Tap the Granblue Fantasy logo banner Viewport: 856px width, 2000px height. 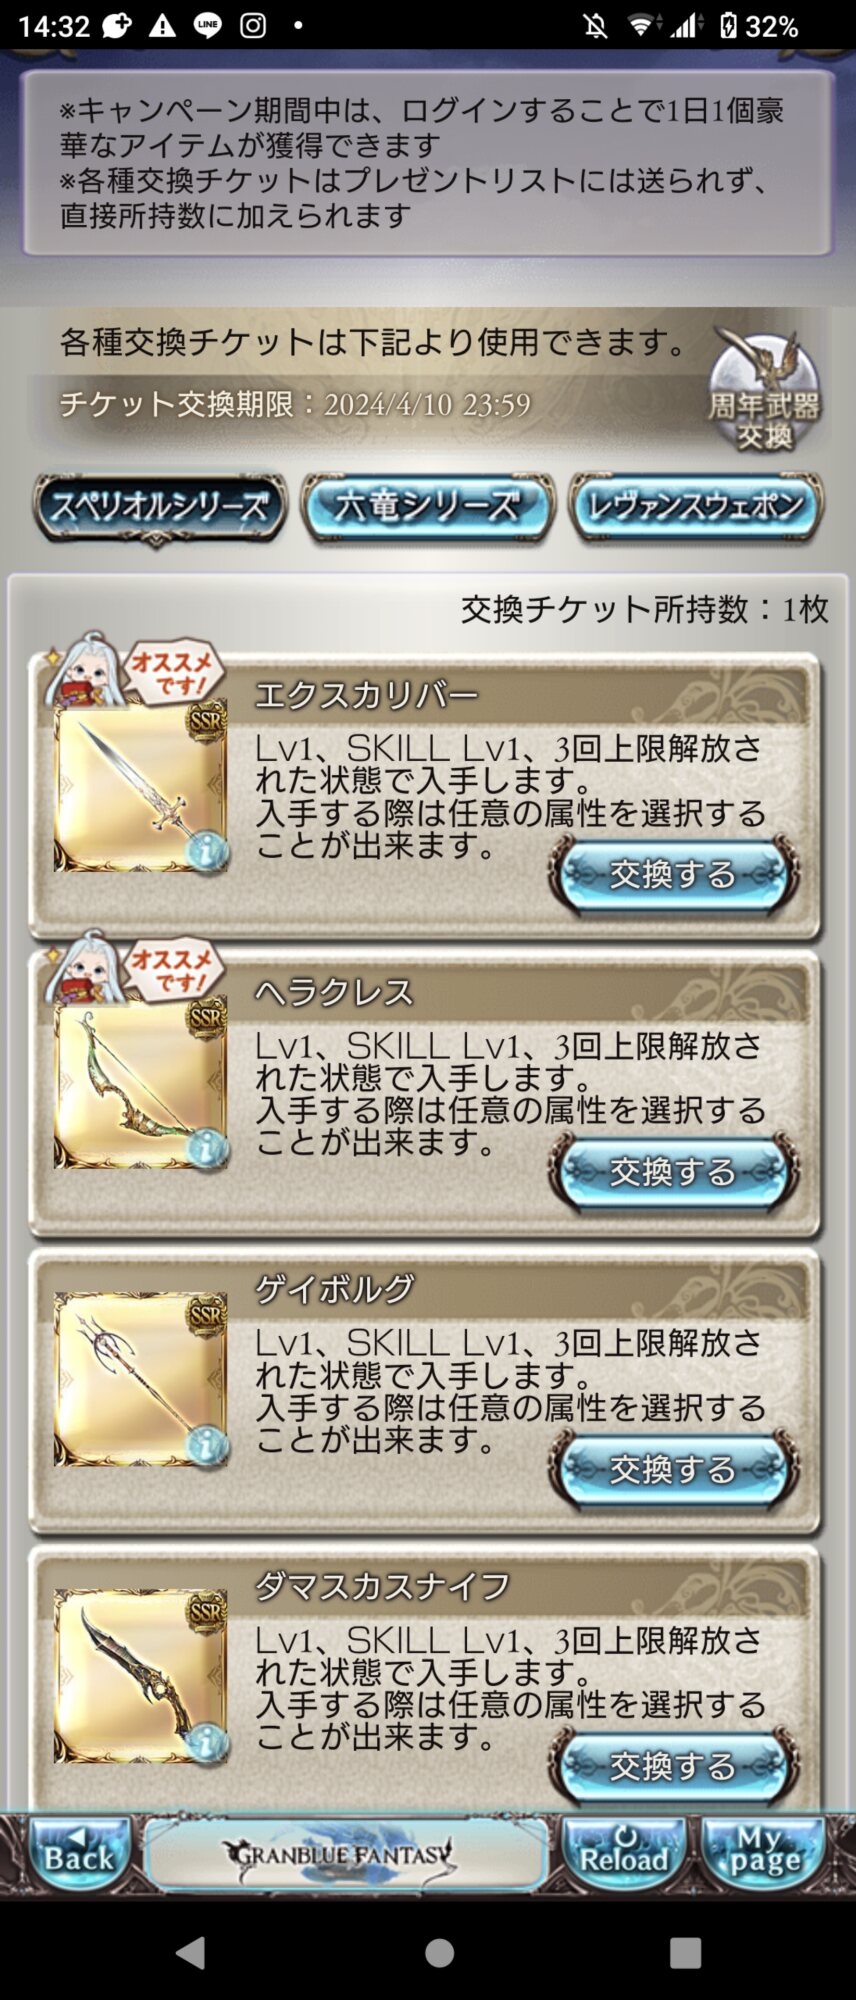point(345,1856)
